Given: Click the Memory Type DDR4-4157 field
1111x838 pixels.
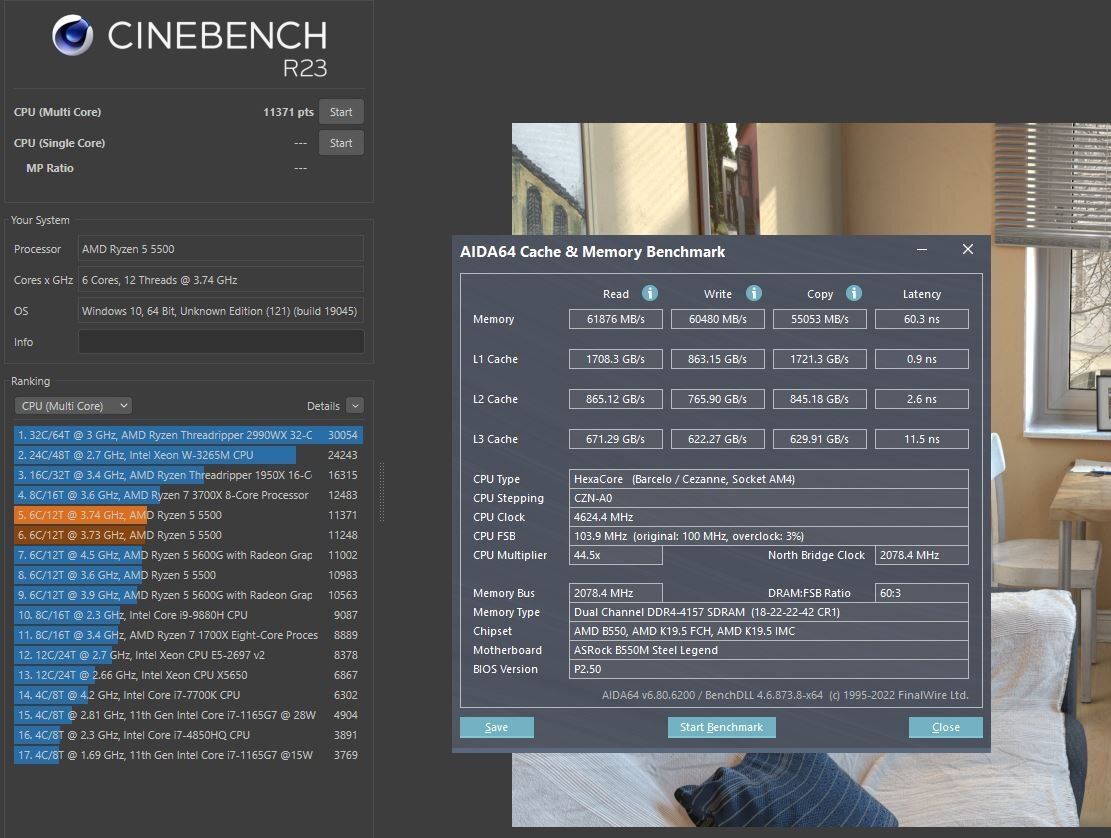Looking at the screenshot, I should click(769, 612).
